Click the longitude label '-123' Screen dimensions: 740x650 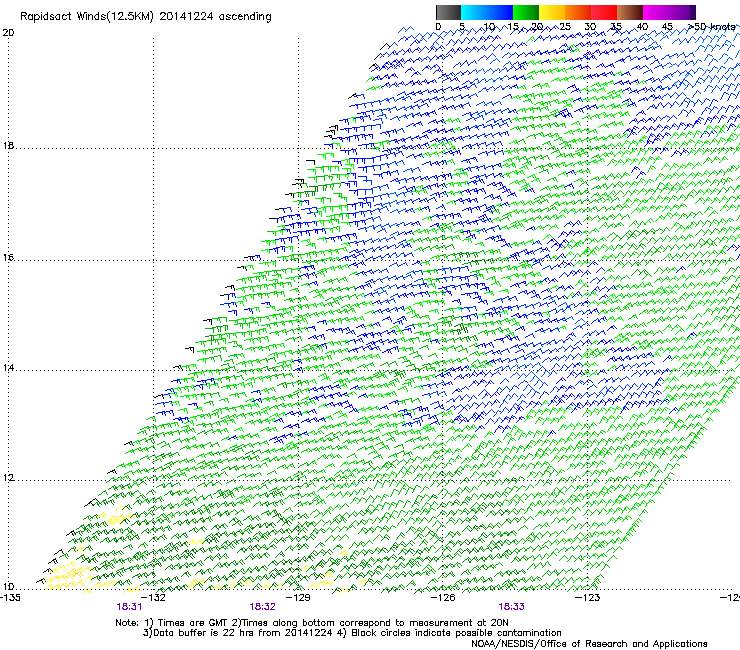588,598
